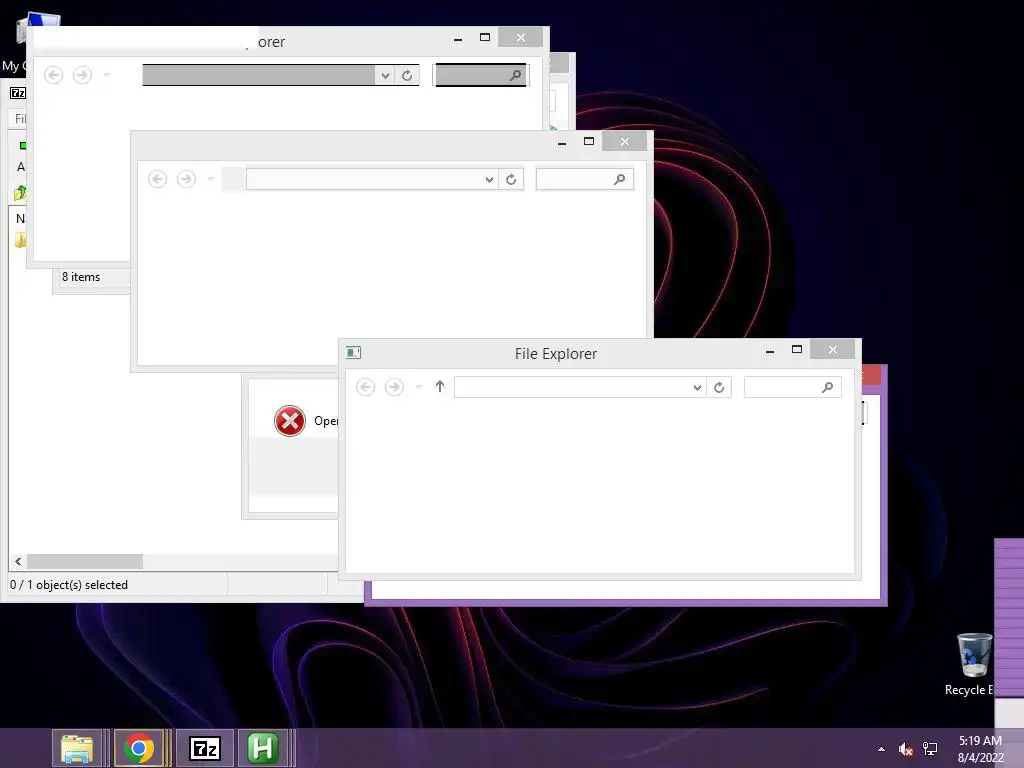The image size is (1024, 768).
Task: Click search box in titled File Explorer window
Action: pyautogui.click(x=793, y=387)
